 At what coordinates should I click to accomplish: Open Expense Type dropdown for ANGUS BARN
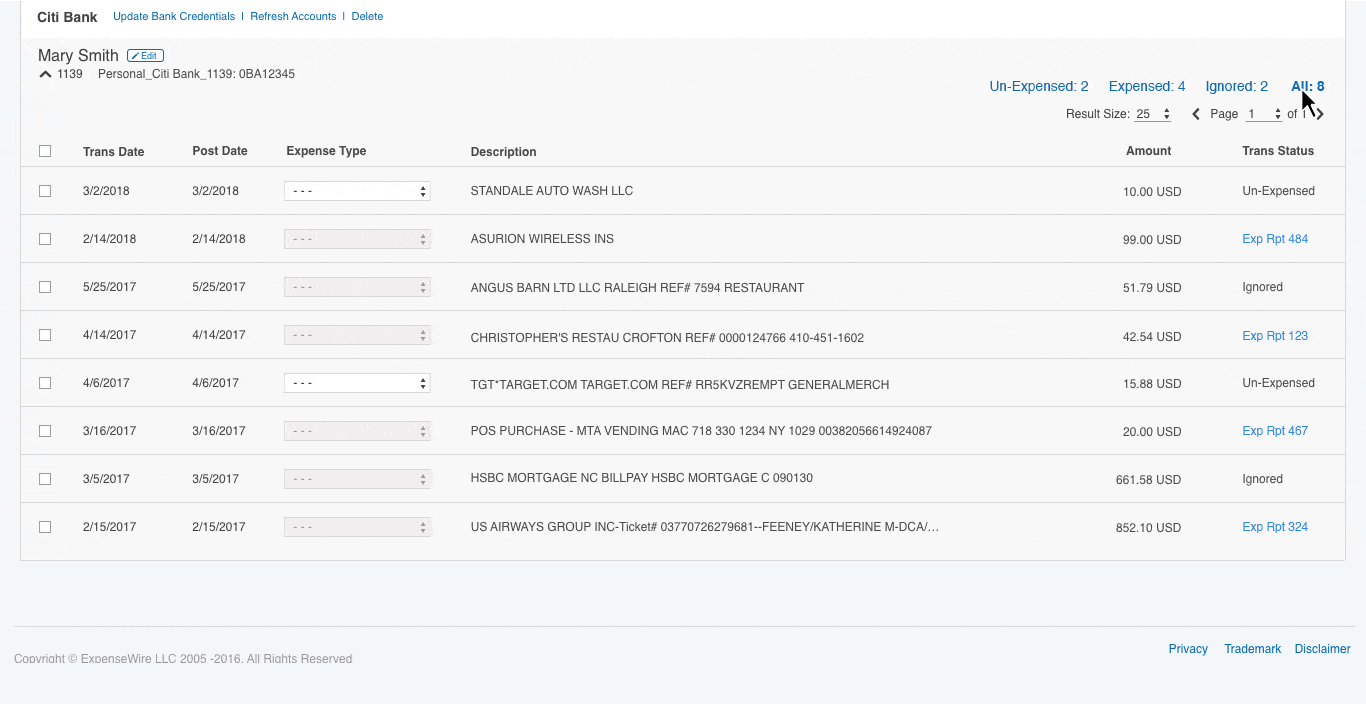[x=358, y=287]
